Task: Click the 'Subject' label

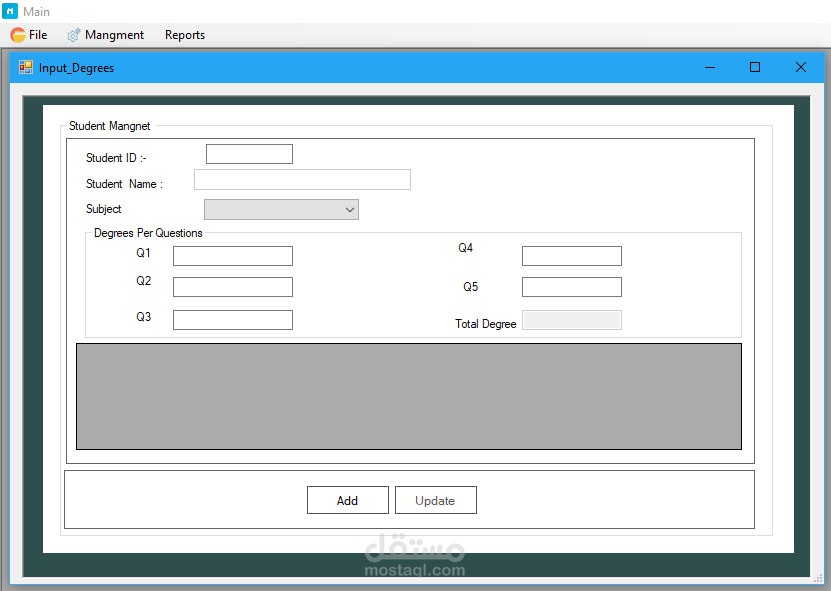Action: (103, 209)
